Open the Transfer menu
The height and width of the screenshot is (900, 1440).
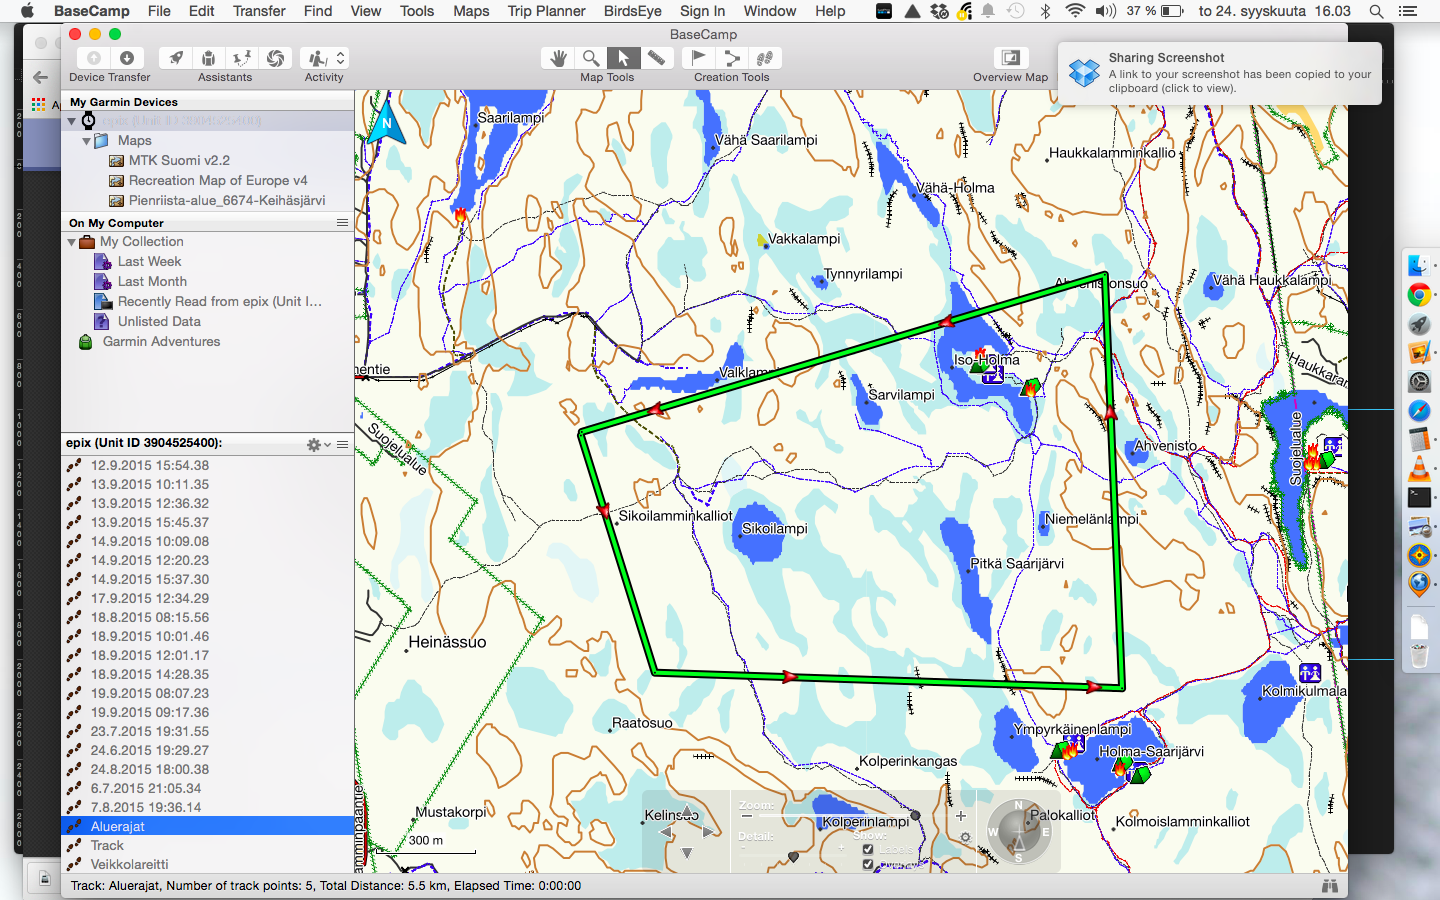(x=259, y=11)
